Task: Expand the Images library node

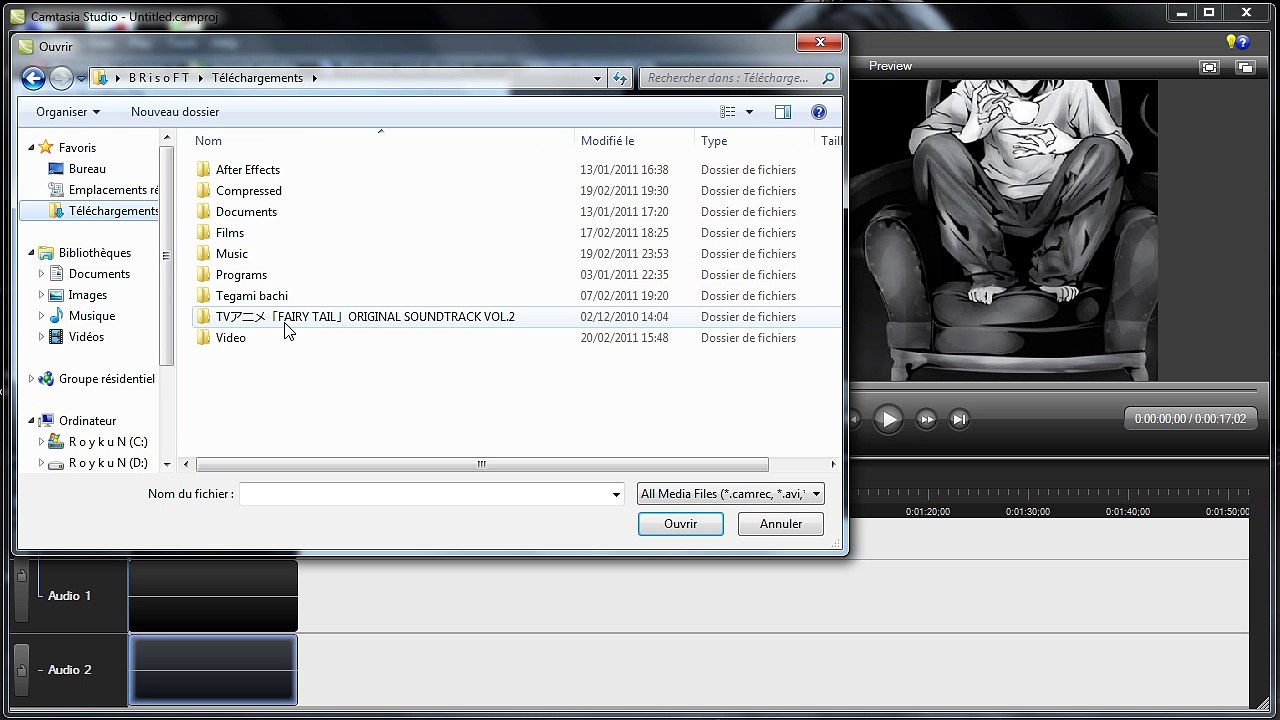Action: [41, 295]
